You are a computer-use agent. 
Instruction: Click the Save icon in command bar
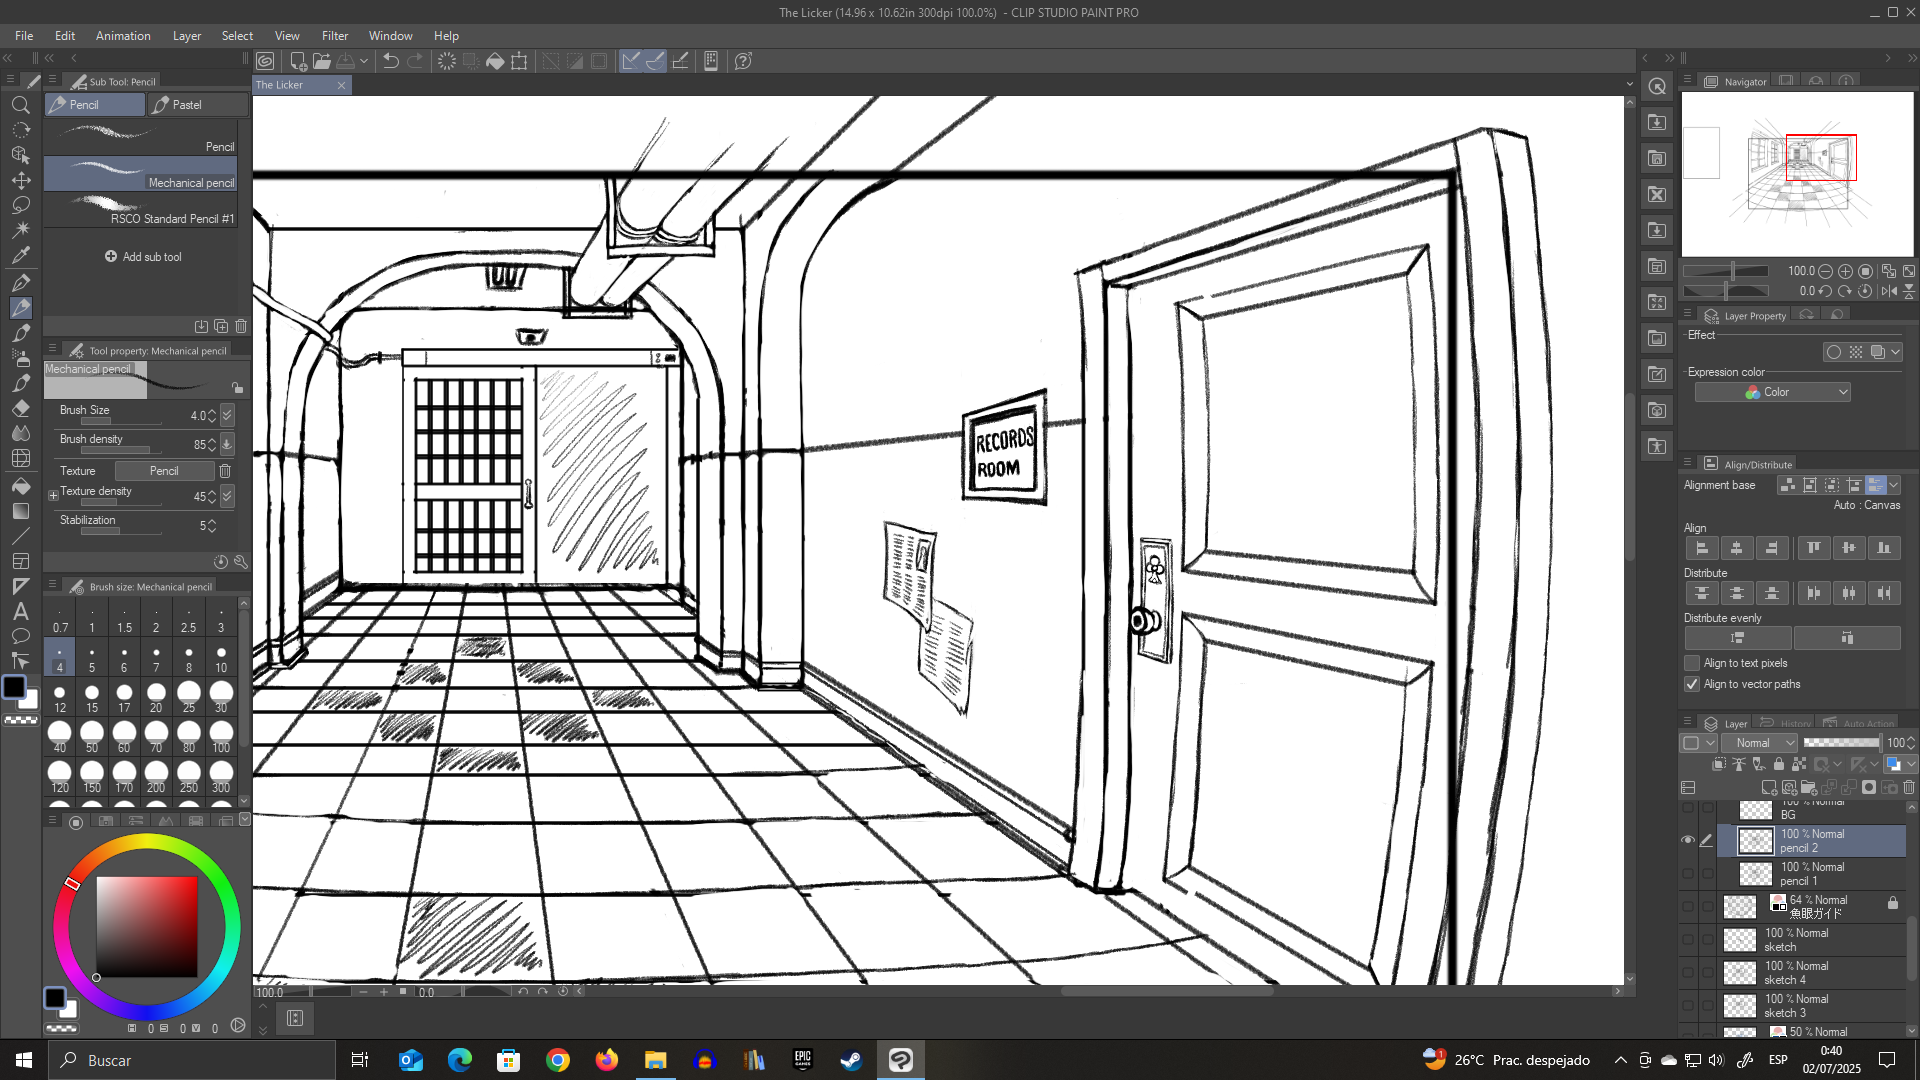click(345, 61)
